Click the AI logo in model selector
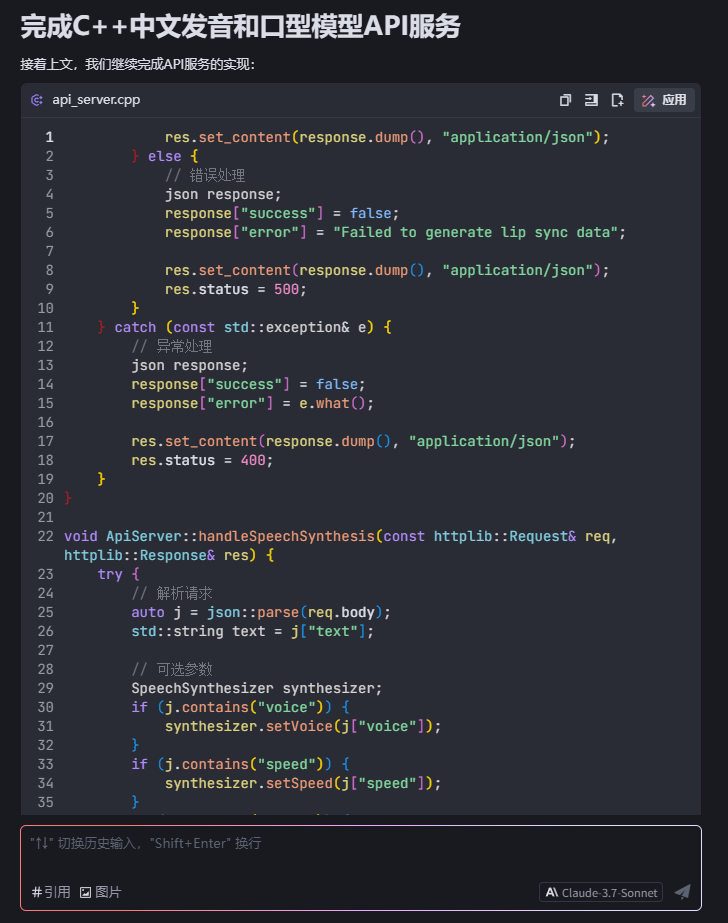728x923 pixels. coord(552,892)
